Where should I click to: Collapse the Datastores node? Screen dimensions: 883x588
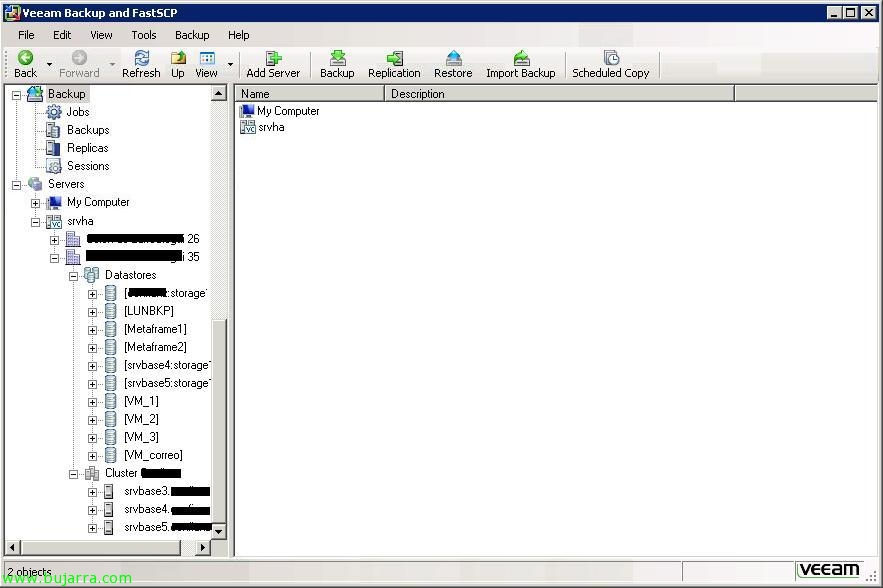[x=73, y=276]
